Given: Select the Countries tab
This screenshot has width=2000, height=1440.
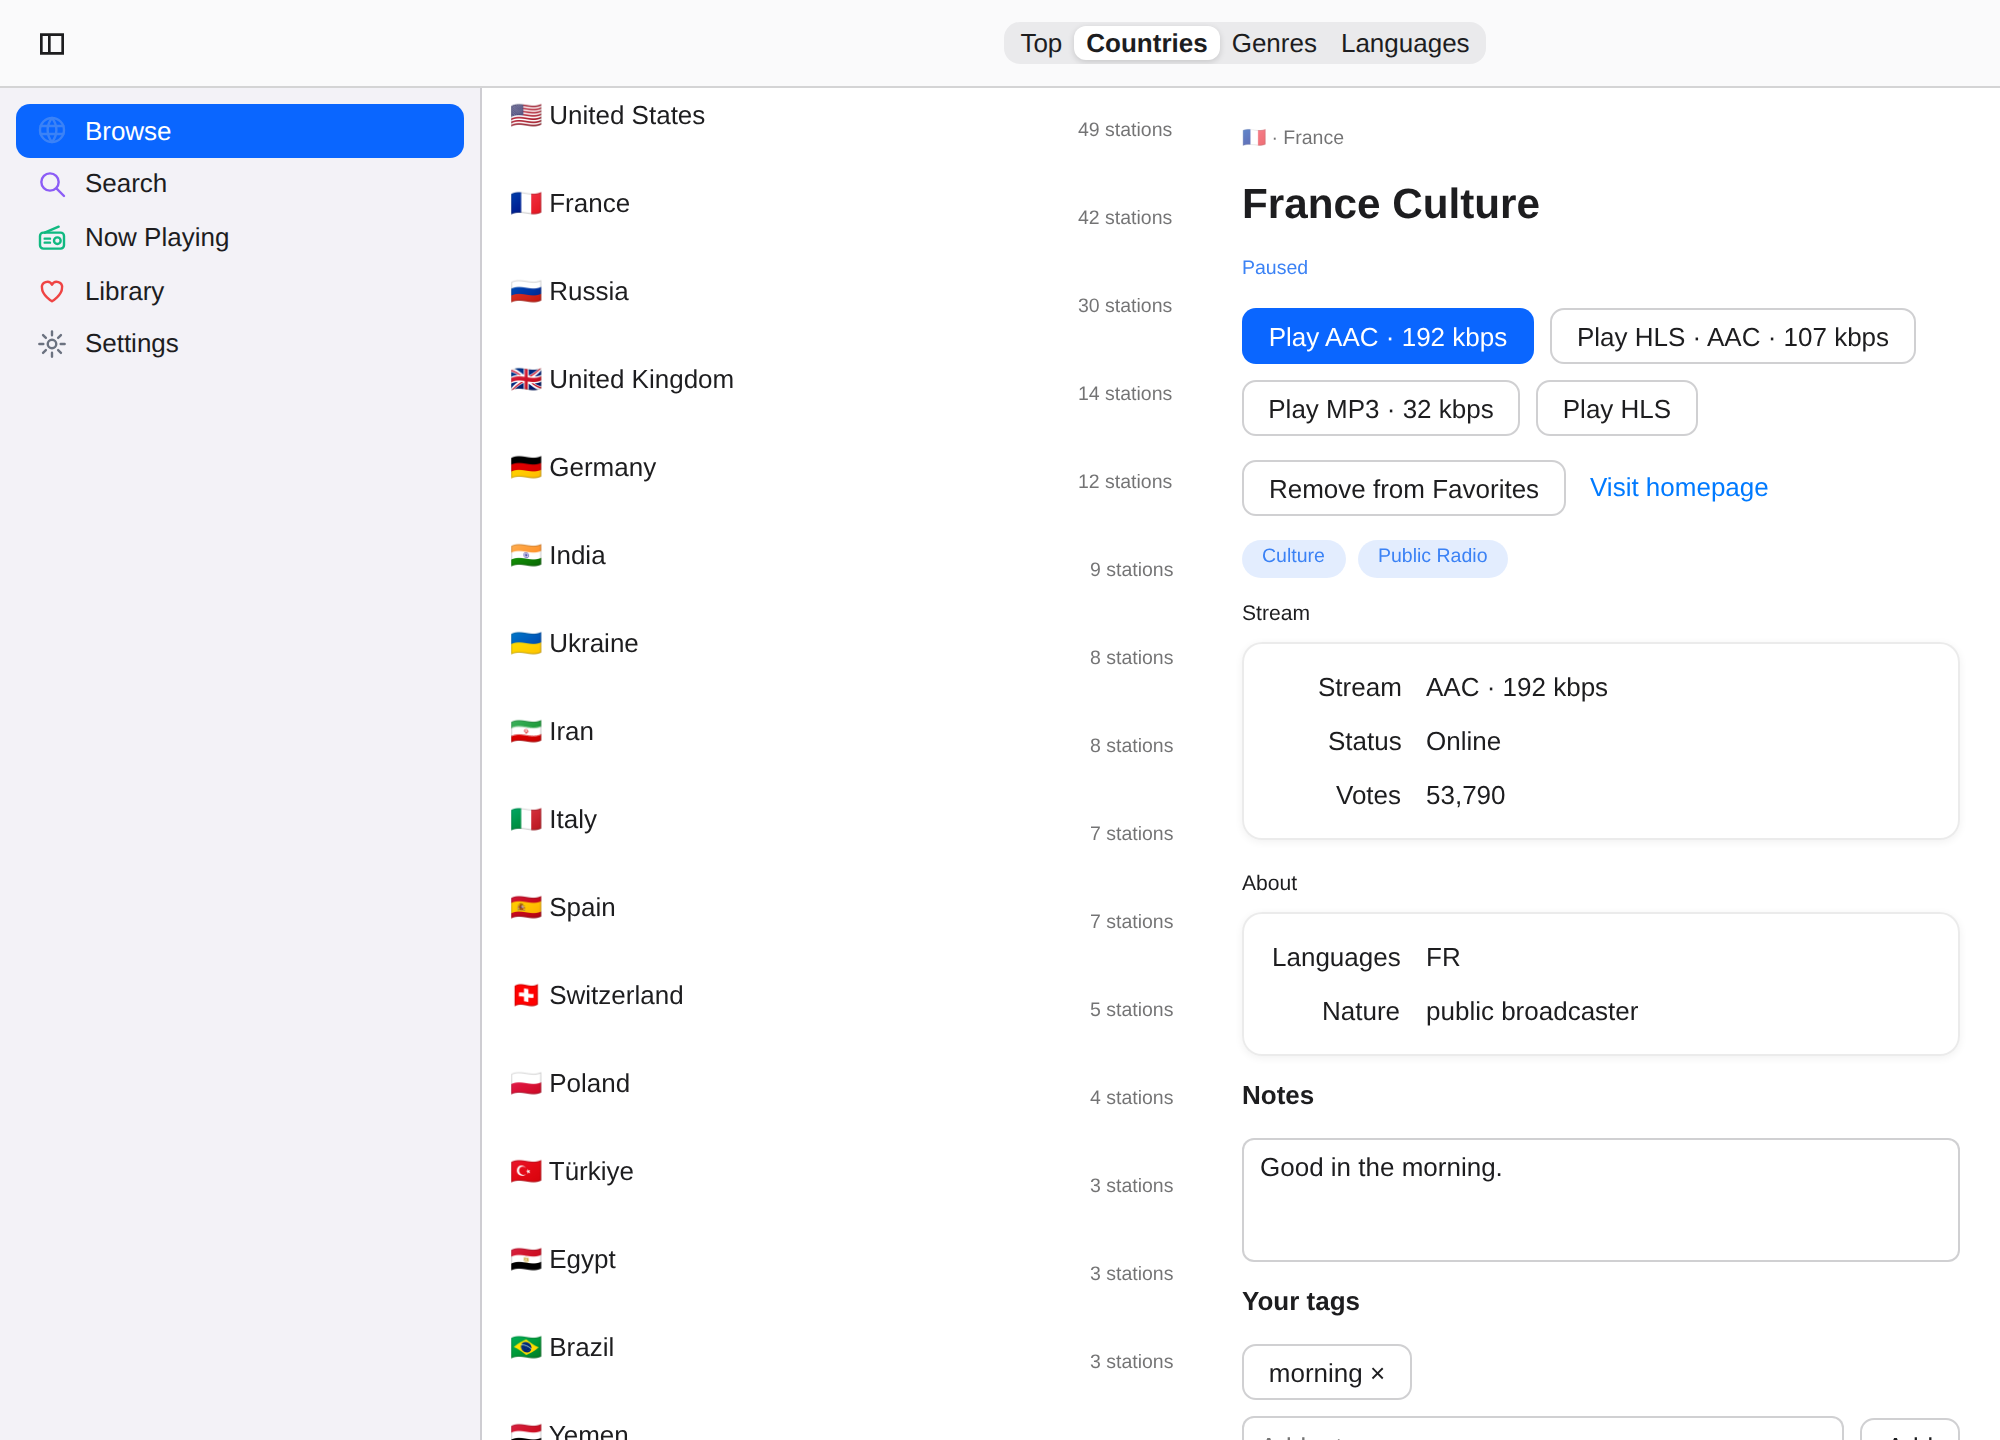Looking at the screenshot, I should (x=1146, y=43).
